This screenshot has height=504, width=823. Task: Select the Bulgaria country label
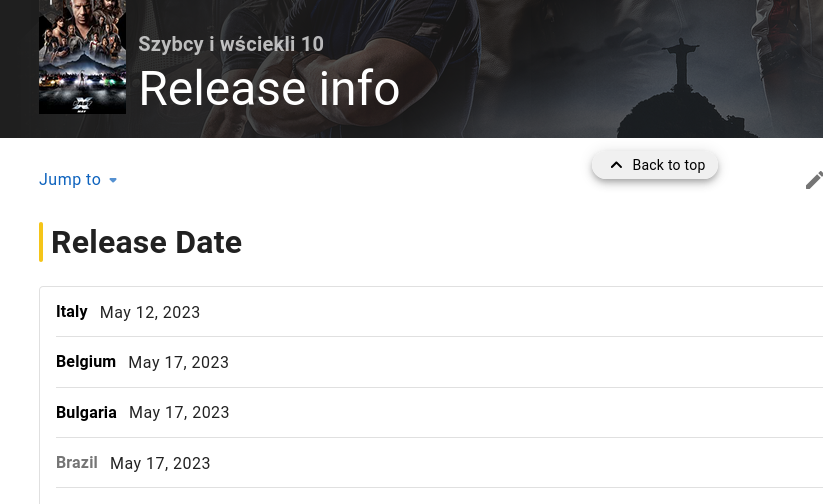[86, 412]
